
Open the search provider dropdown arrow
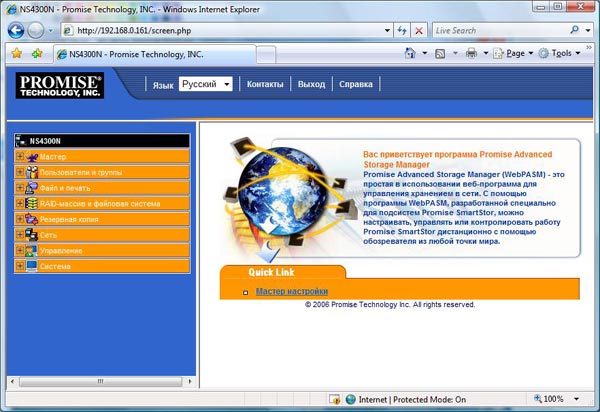click(x=588, y=31)
